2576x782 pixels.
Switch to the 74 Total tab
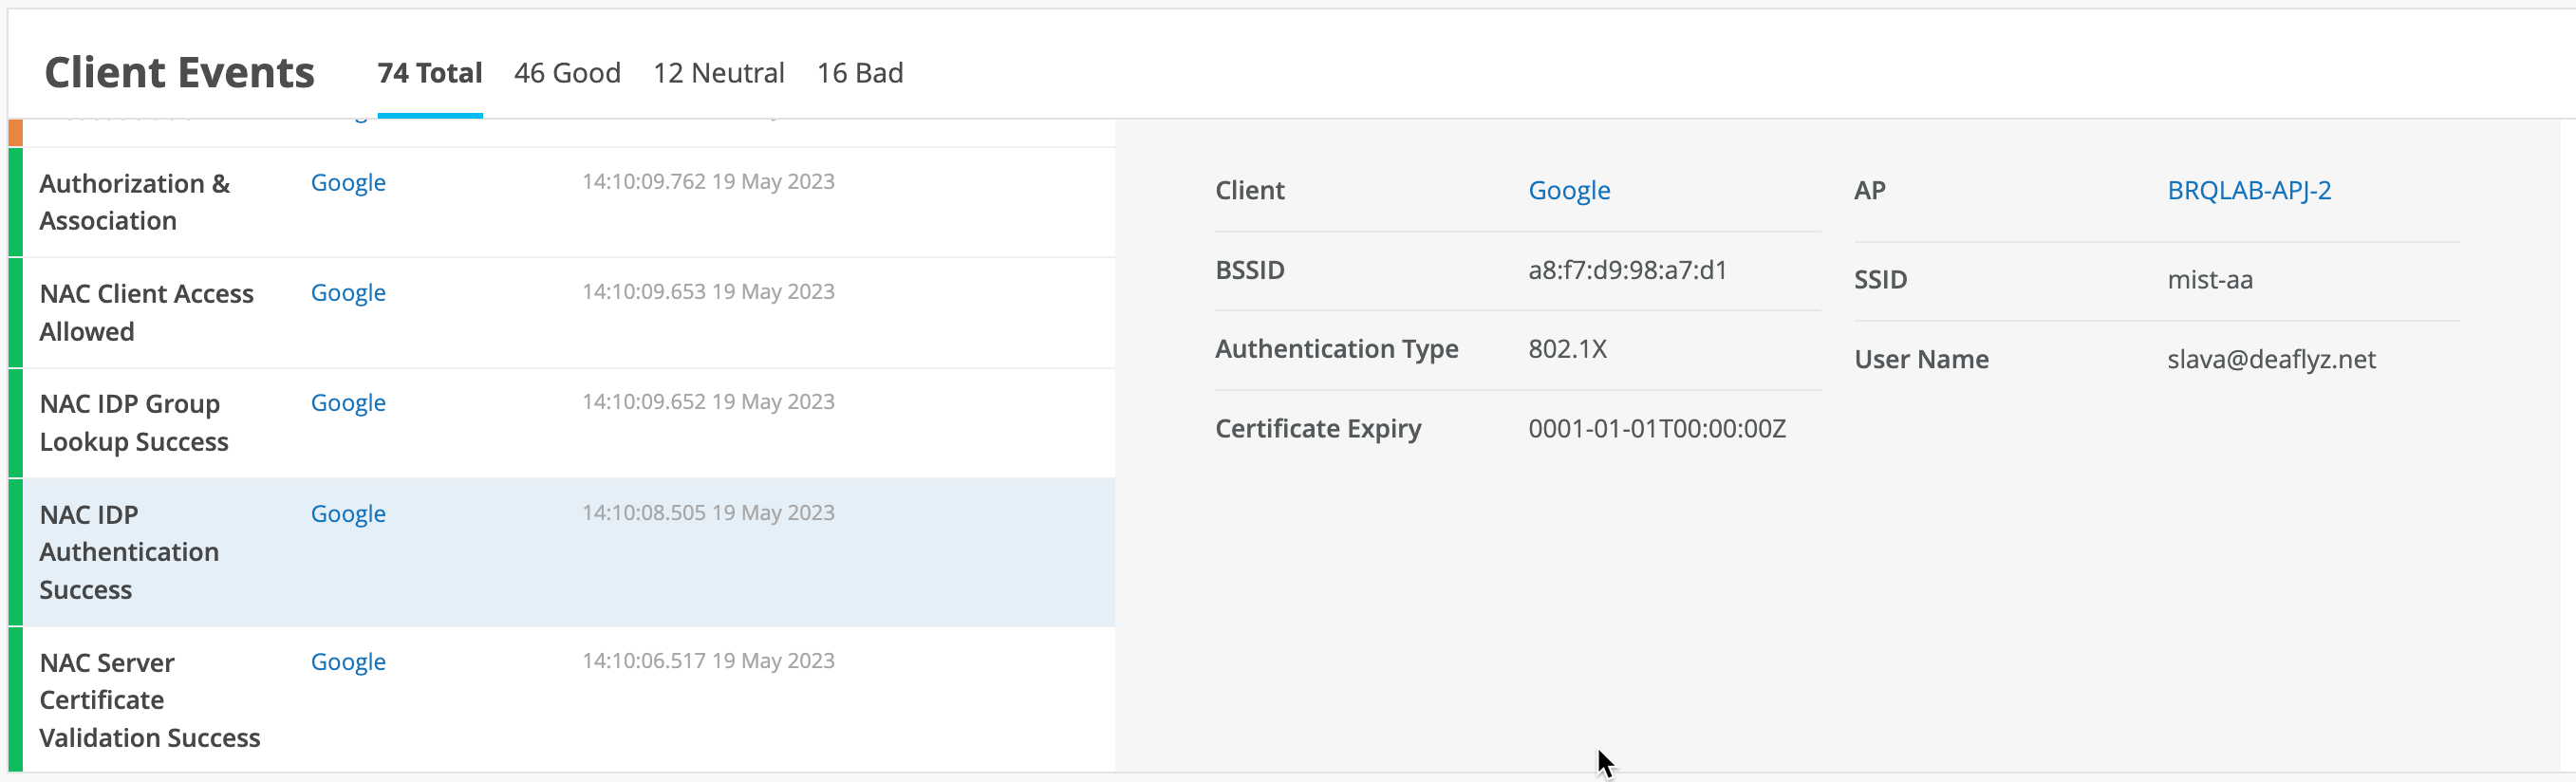pyautogui.click(x=429, y=73)
